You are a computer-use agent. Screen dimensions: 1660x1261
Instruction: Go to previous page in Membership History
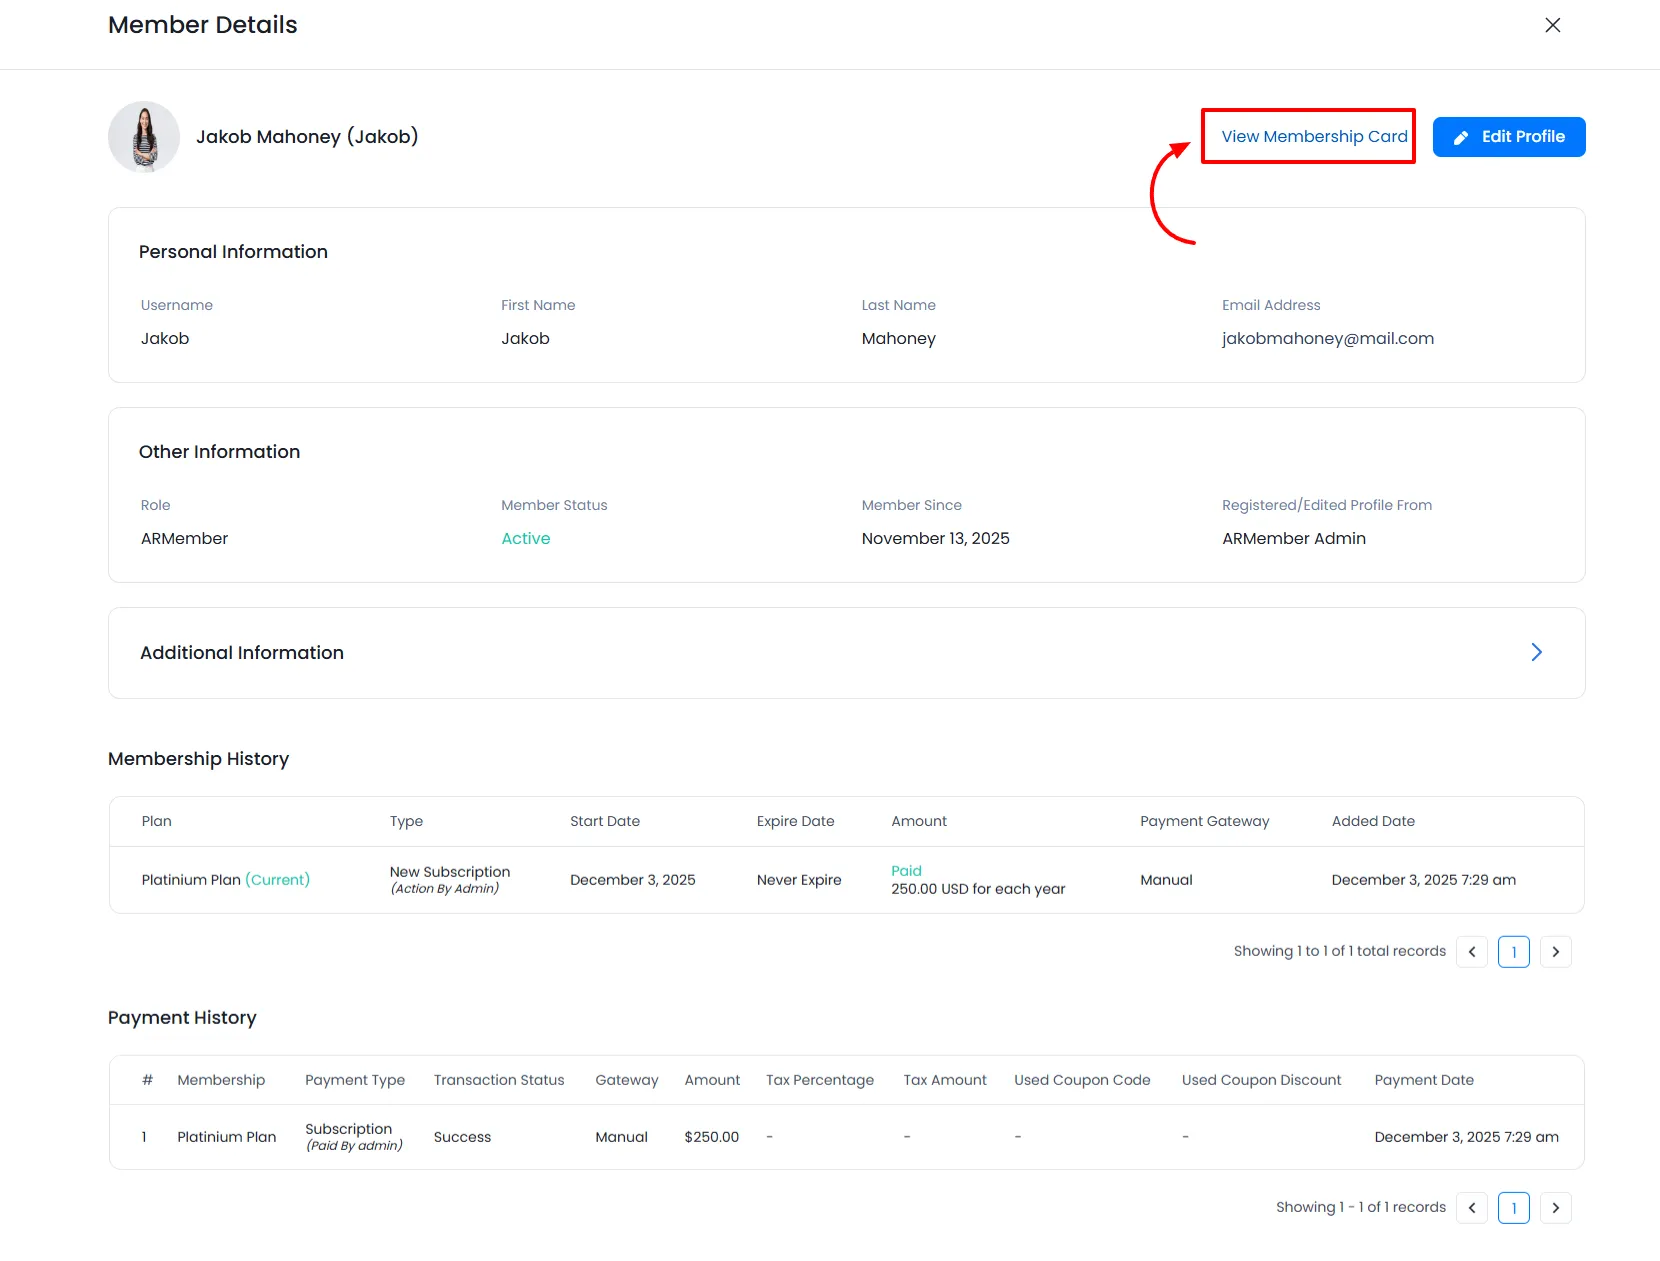[x=1471, y=952]
